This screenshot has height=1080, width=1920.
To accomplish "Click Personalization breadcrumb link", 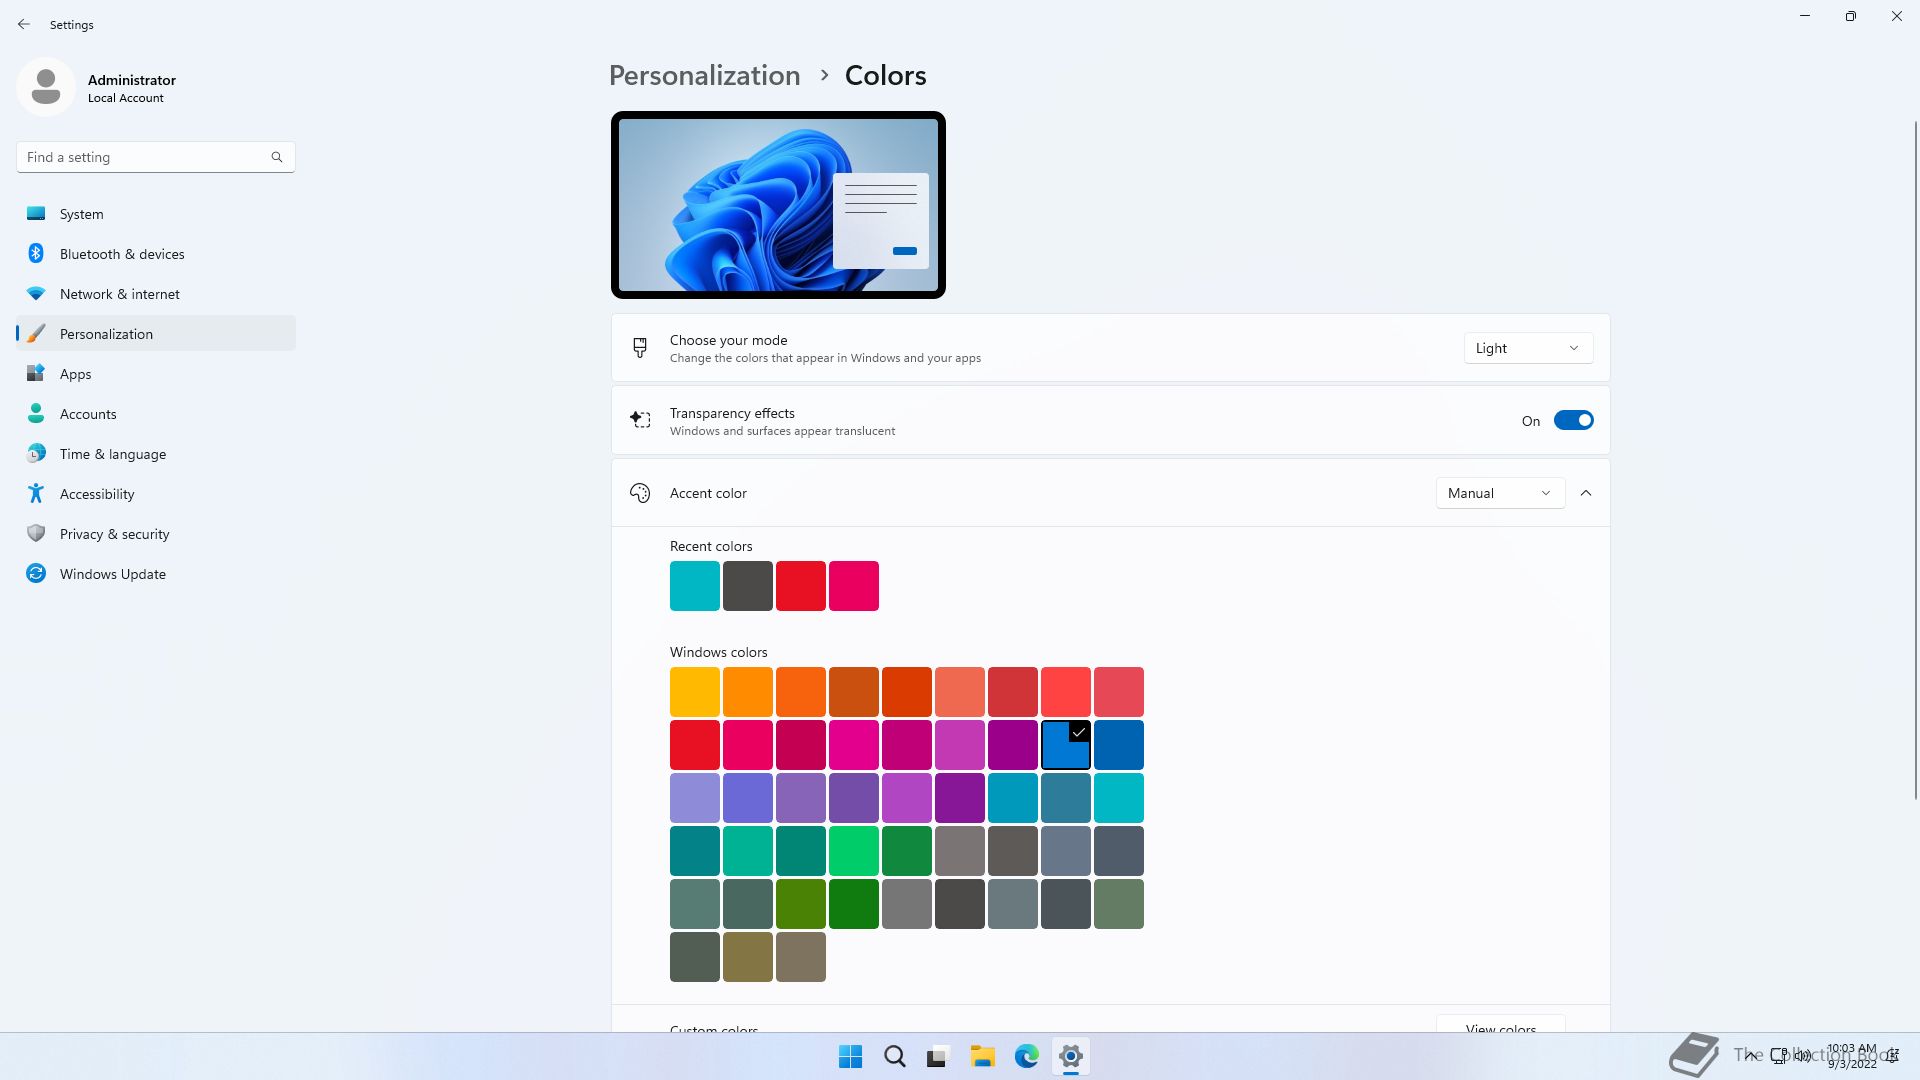I will pyautogui.click(x=704, y=76).
